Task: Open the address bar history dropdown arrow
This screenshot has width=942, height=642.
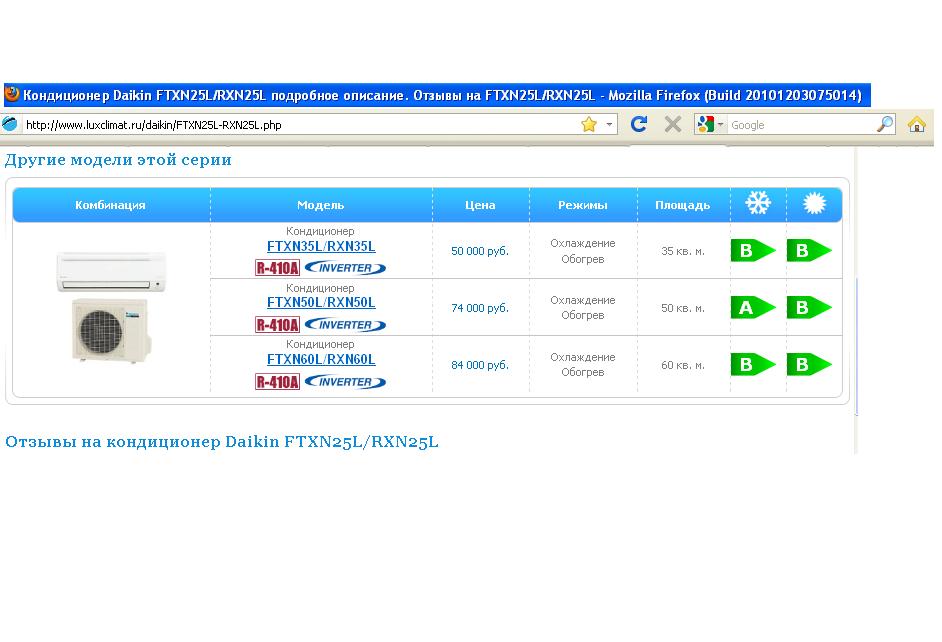Action: [609, 124]
